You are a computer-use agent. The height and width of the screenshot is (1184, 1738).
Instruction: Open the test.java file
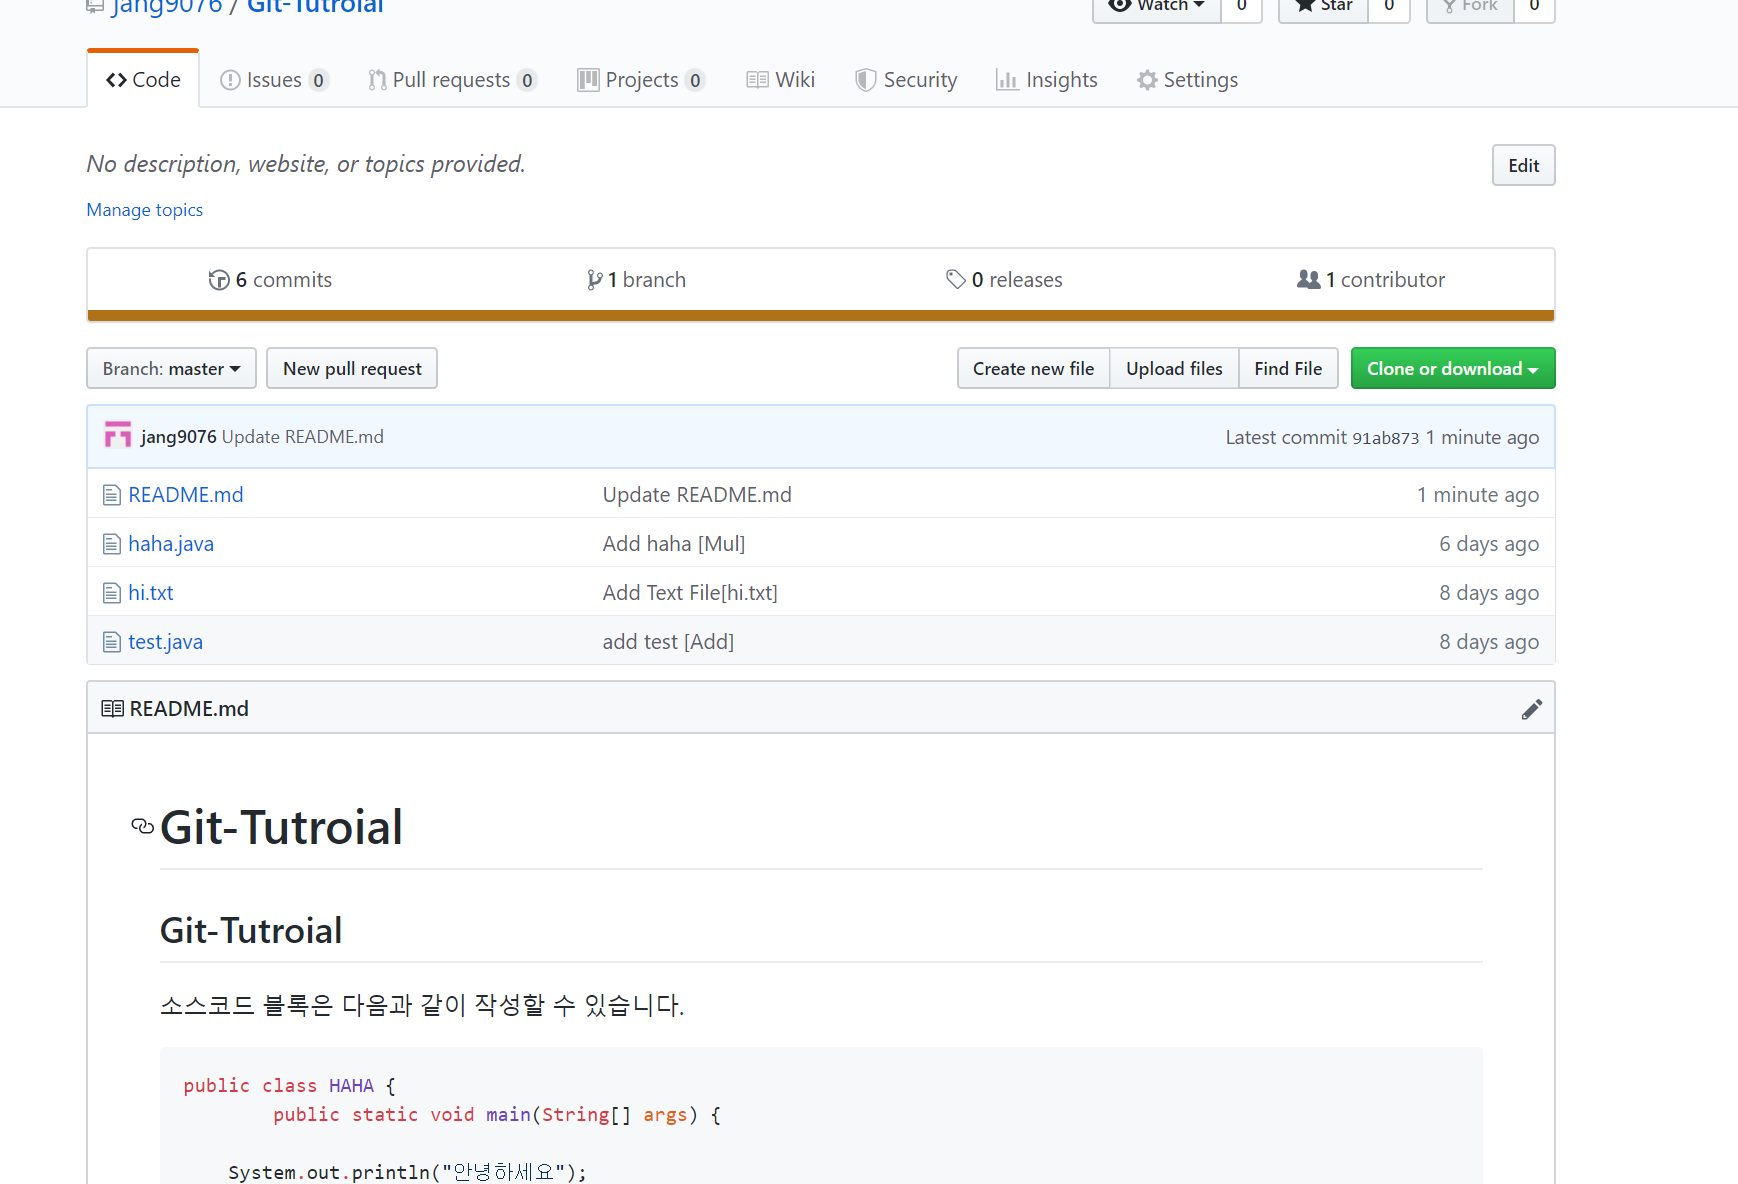(165, 642)
